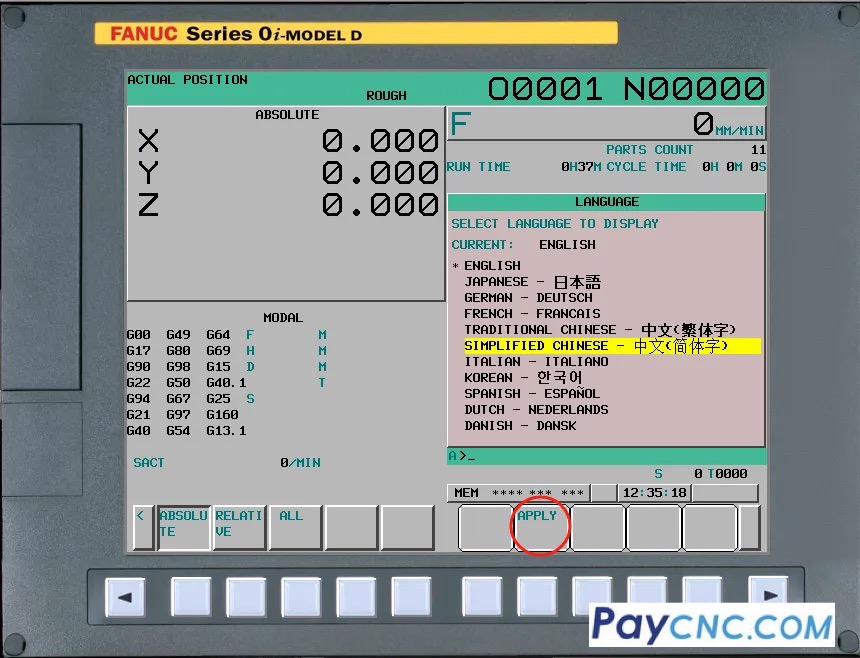The image size is (860, 658).
Task: Click the PARTS COUNT value 11
Action: click(759, 150)
